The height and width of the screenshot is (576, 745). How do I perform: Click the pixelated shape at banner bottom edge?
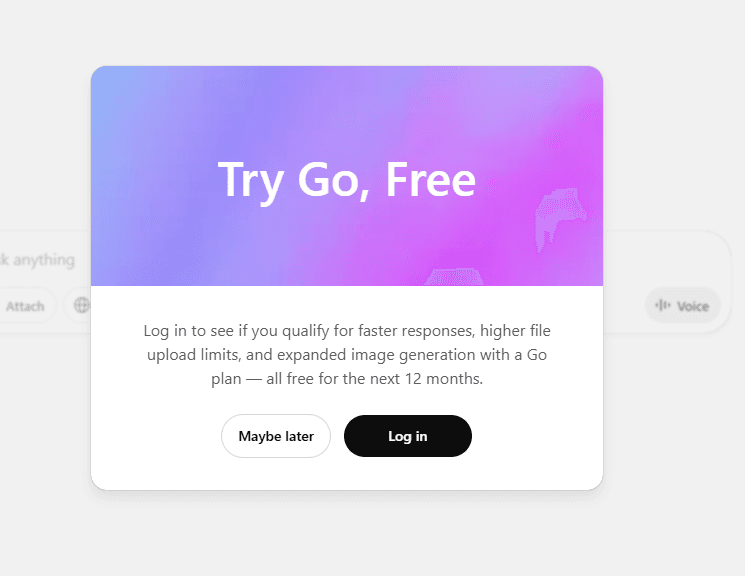point(454,277)
